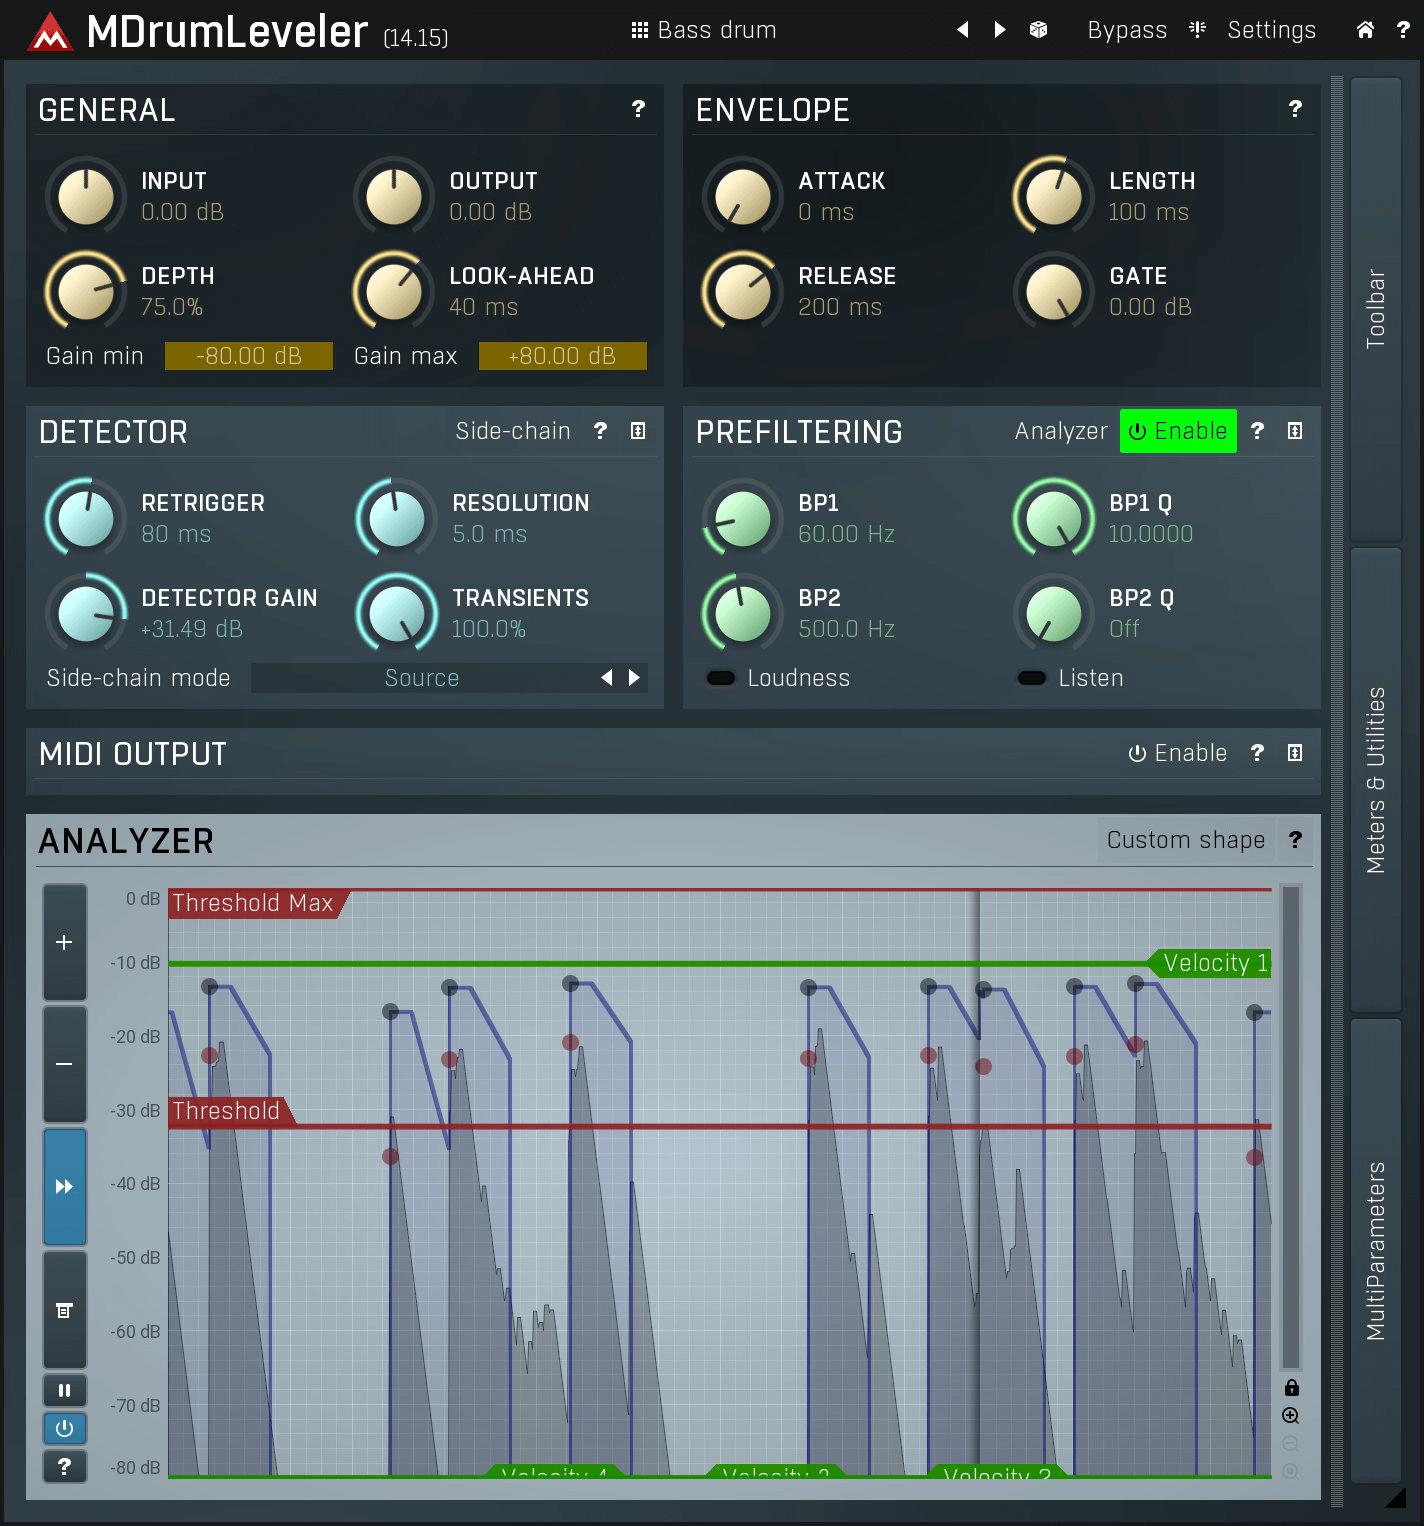The width and height of the screenshot is (1424, 1526).
Task: Click the left arrow on the Side-chain mode selector
Action: pyautogui.click(x=607, y=678)
